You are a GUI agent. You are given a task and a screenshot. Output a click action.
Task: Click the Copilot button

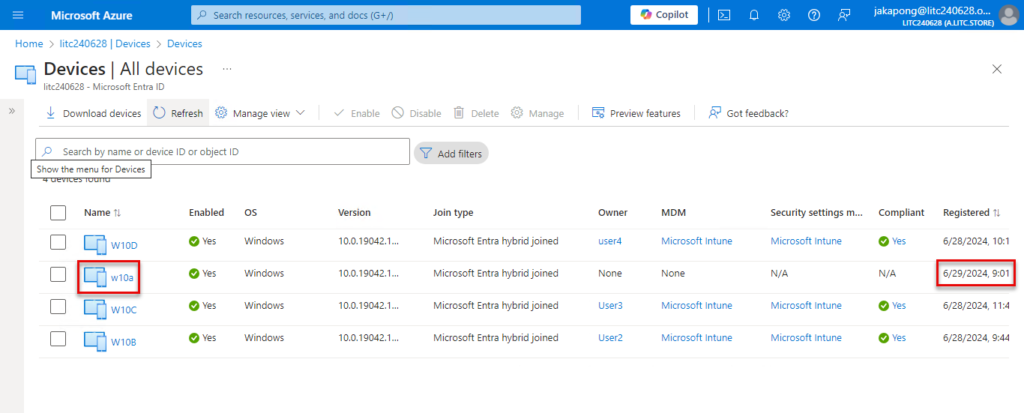(664, 15)
